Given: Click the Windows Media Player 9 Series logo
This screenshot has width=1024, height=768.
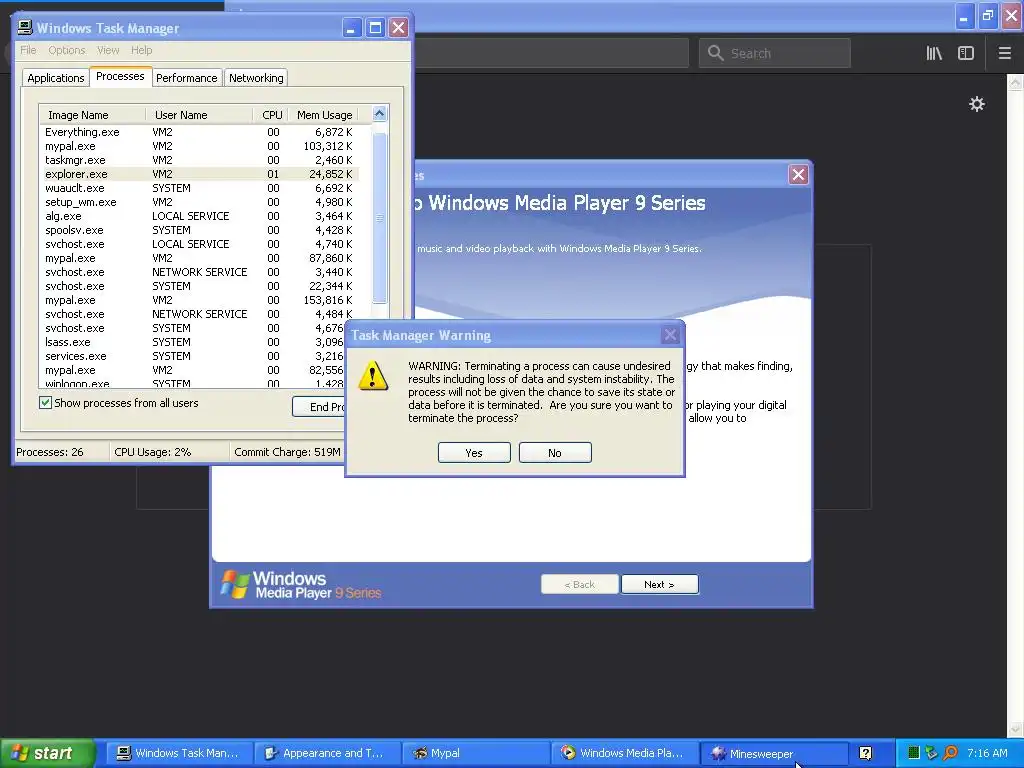Looking at the screenshot, I should 301,585.
